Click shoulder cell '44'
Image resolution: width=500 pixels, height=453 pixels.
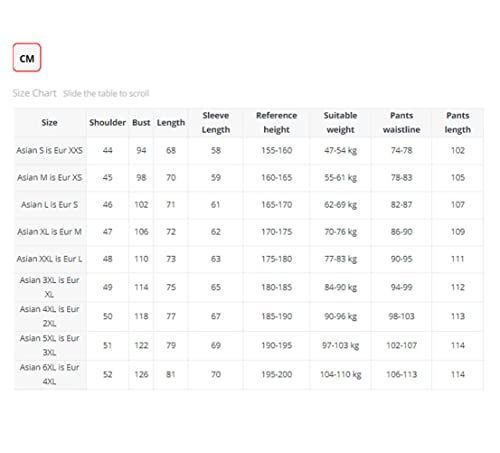click(107, 150)
